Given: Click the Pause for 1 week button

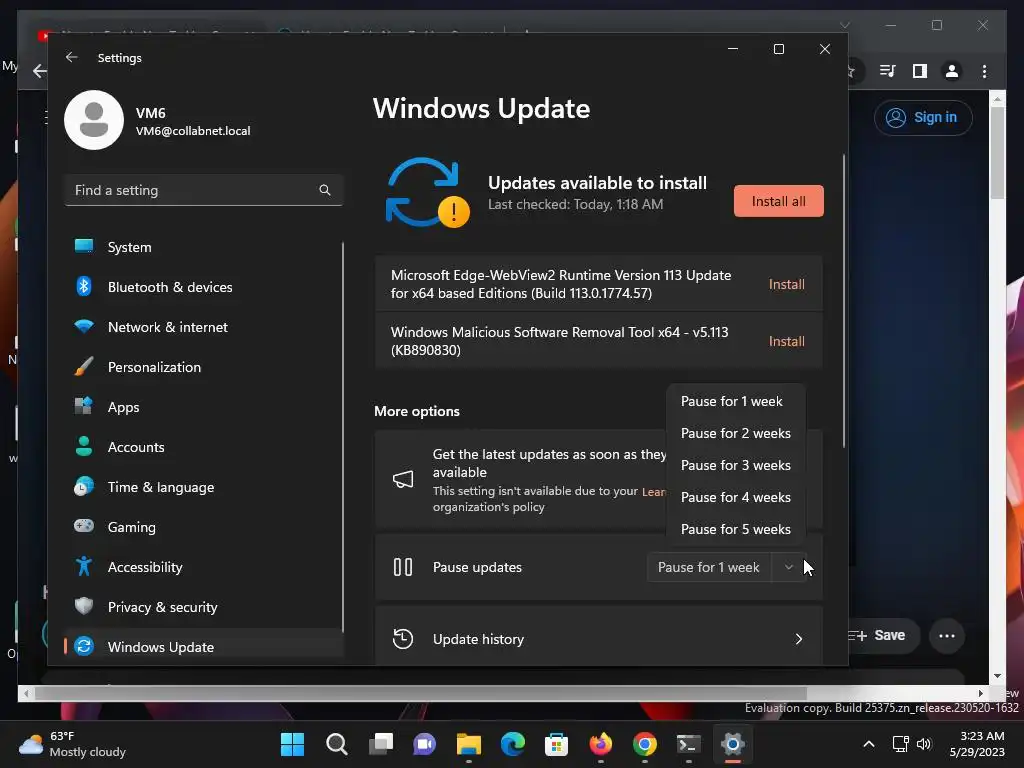Looking at the screenshot, I should pos(709,567).
